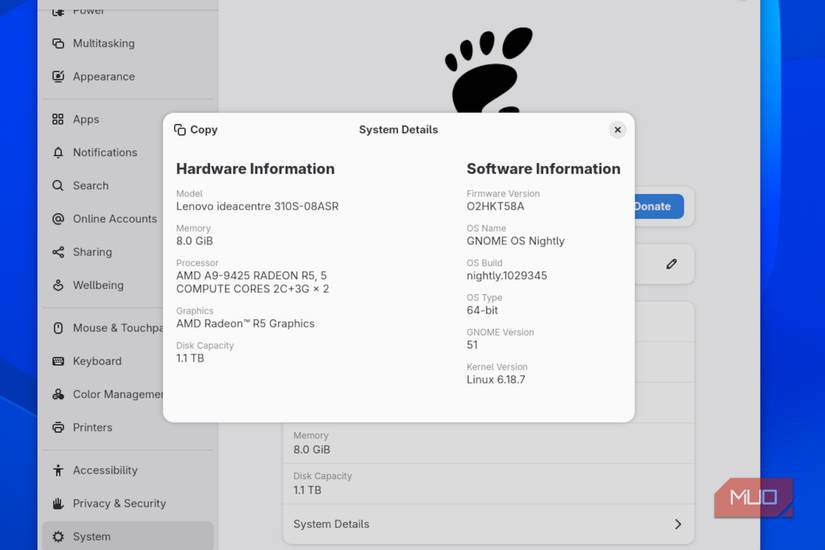The width and height of the screenshot is (825, 550).
Task: Click the Multitasking icon in the sidebar
Action: (x=58, y=43)
